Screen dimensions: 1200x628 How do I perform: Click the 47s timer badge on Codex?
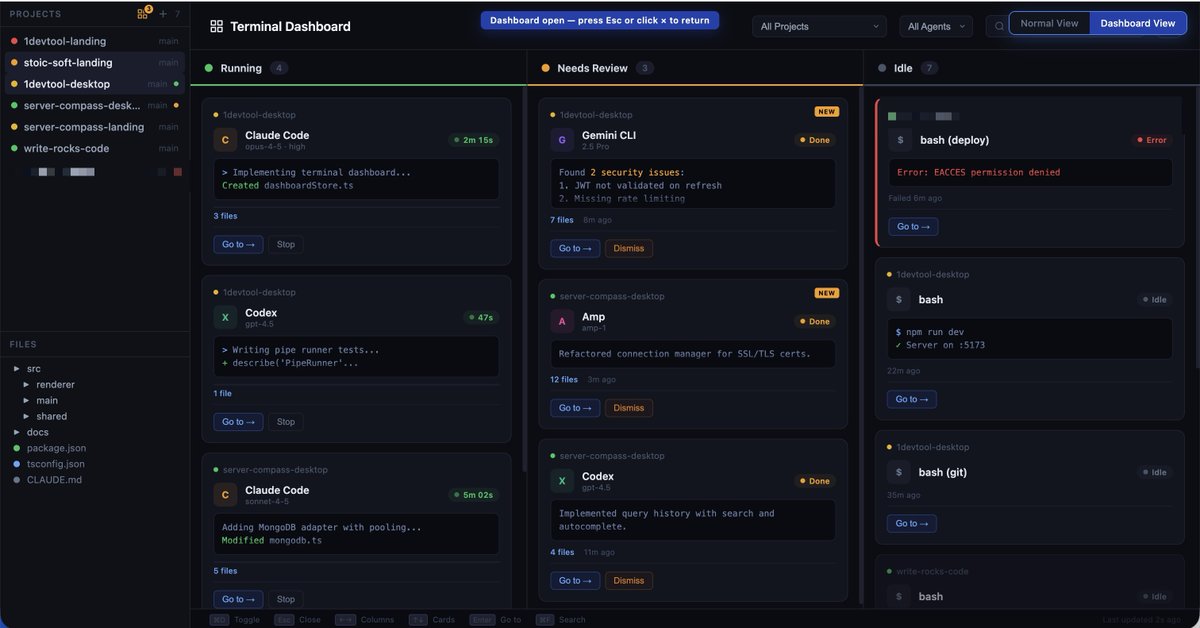pos(480,317)
